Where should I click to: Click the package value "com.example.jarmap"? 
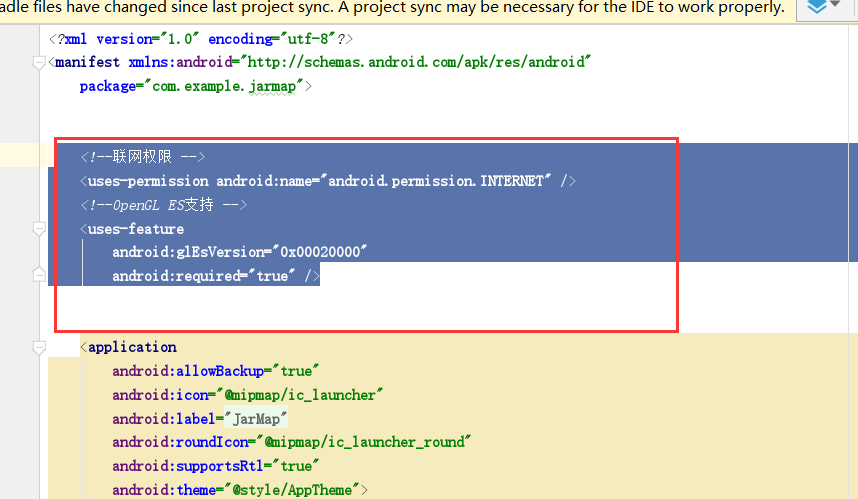coord(224,86)
